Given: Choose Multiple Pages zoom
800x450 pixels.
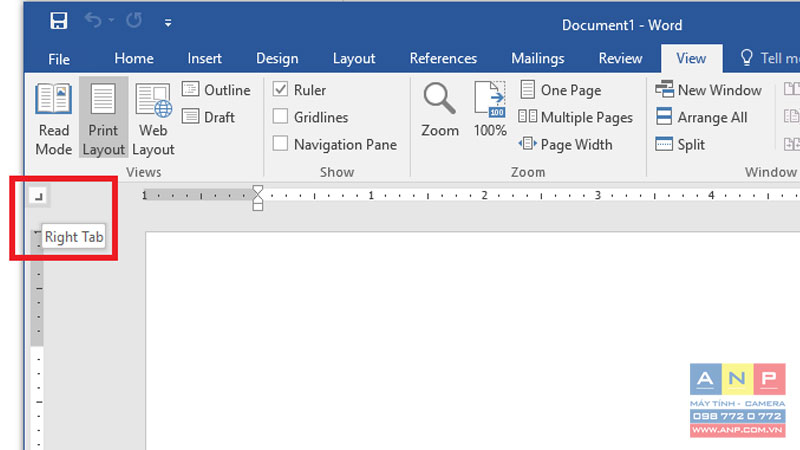Looking at the screenshot, I should (576, 117).
